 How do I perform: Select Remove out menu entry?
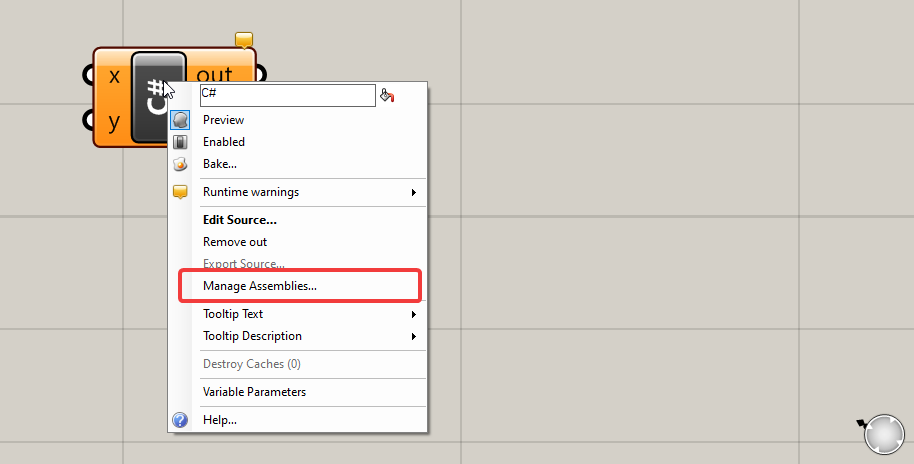(235, 242)
